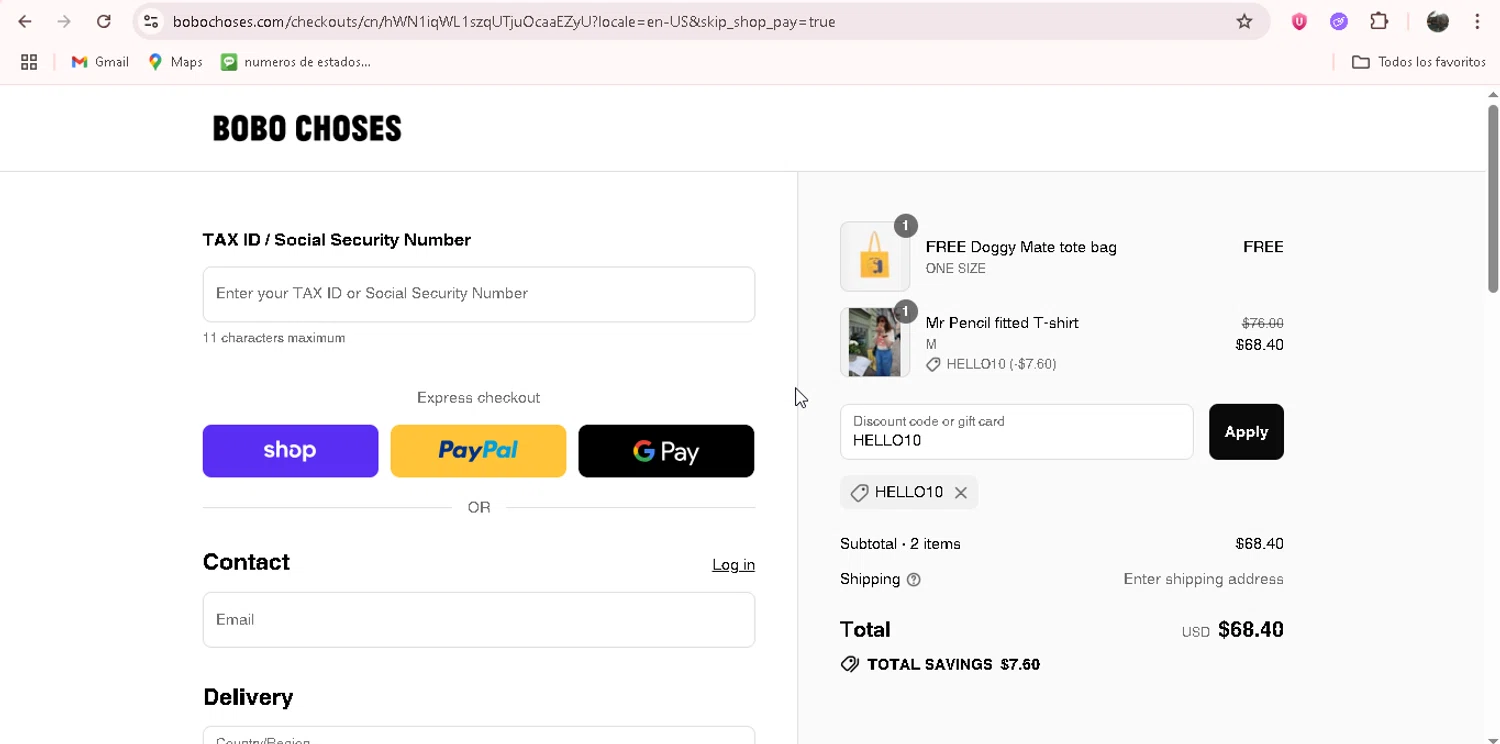The image size is (1500, 744).
Task: Show the Shipping help question icon
Action: click(x=913, y=580)
